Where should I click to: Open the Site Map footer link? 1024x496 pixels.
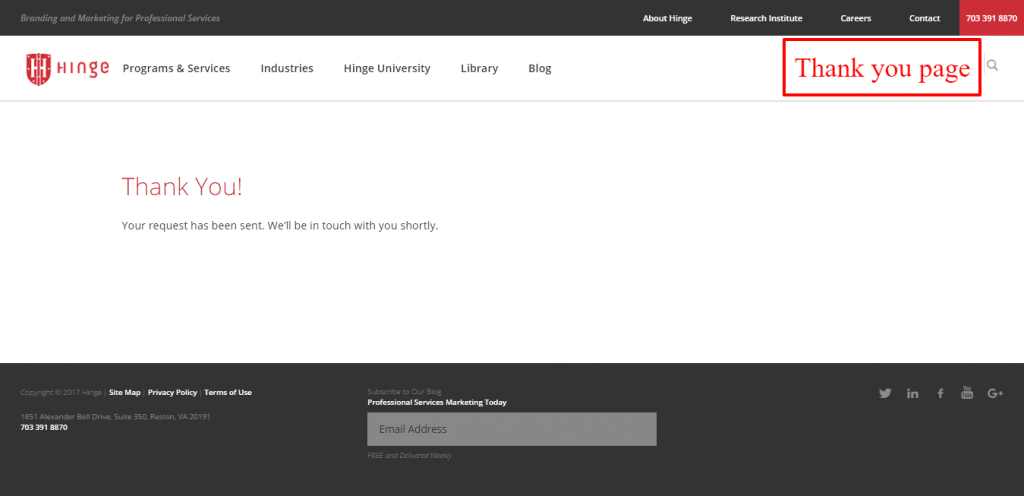(125, 392)
